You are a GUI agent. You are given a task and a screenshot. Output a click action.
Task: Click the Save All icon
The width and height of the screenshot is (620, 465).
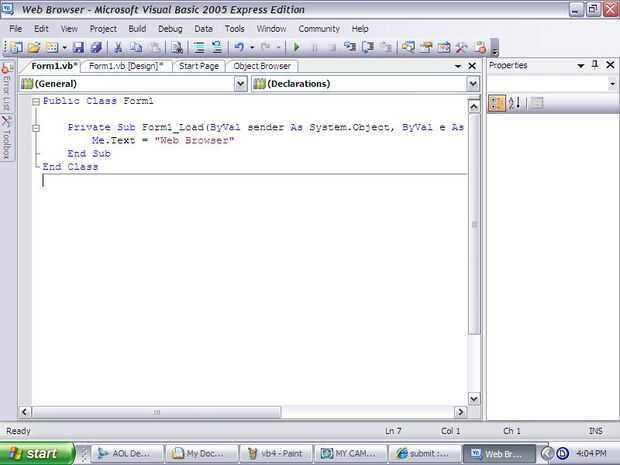[x=96, y=47]
